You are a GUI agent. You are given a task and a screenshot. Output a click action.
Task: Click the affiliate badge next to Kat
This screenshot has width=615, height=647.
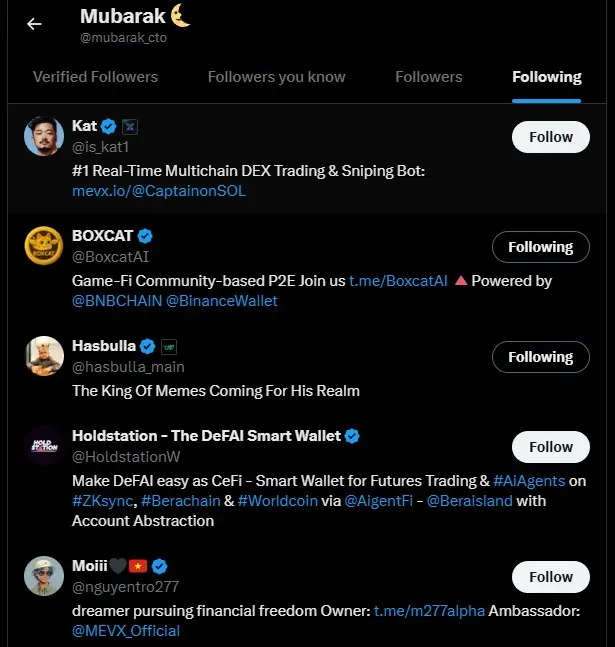pos(130,126)
